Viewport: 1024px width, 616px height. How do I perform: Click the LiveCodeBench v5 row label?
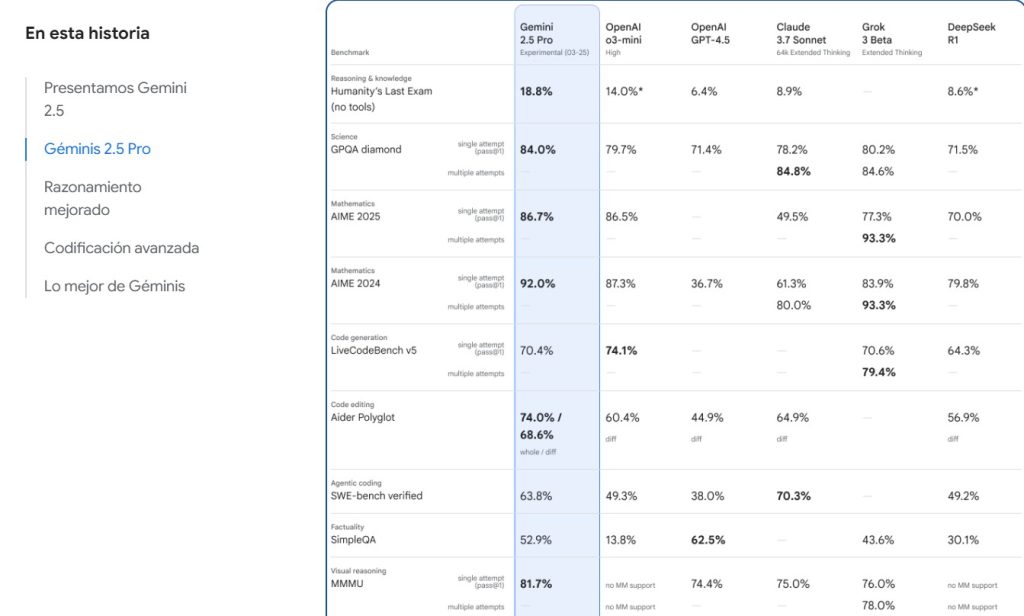tap(373, 351)
